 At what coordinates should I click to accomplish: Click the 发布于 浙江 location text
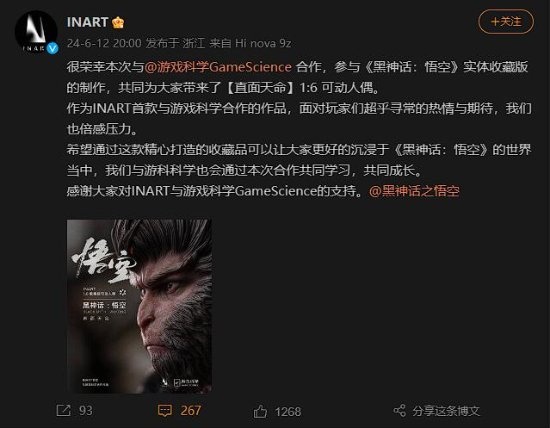click(x=175, y=43)
